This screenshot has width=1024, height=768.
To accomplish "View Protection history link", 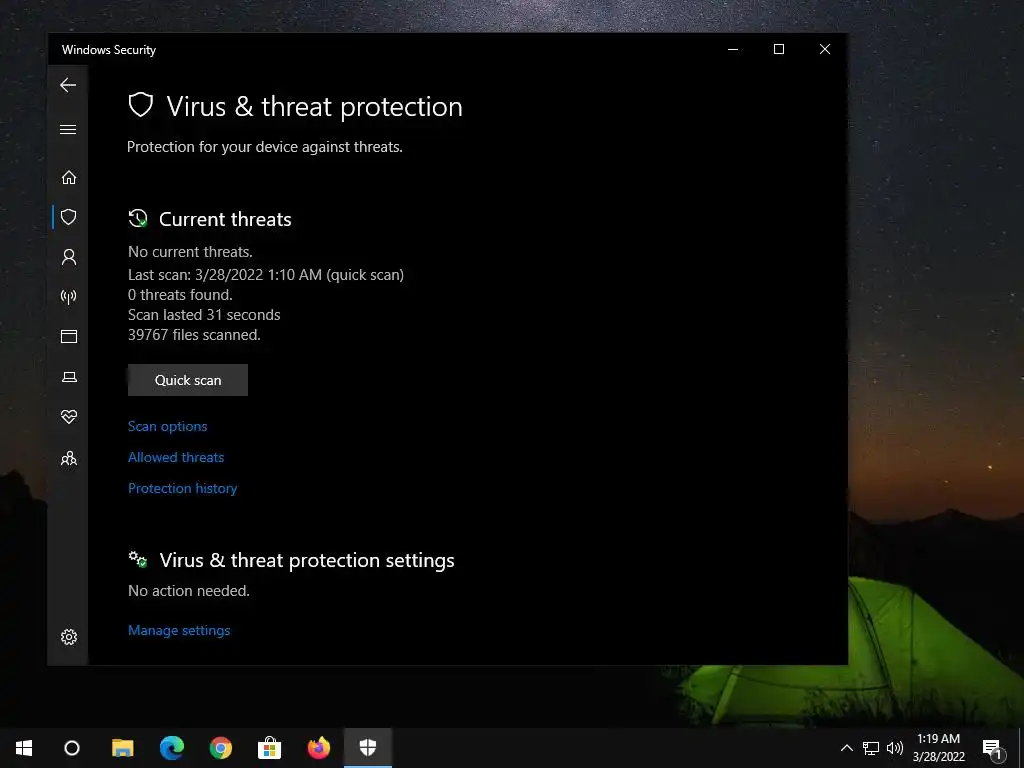I will click(182, 488).
